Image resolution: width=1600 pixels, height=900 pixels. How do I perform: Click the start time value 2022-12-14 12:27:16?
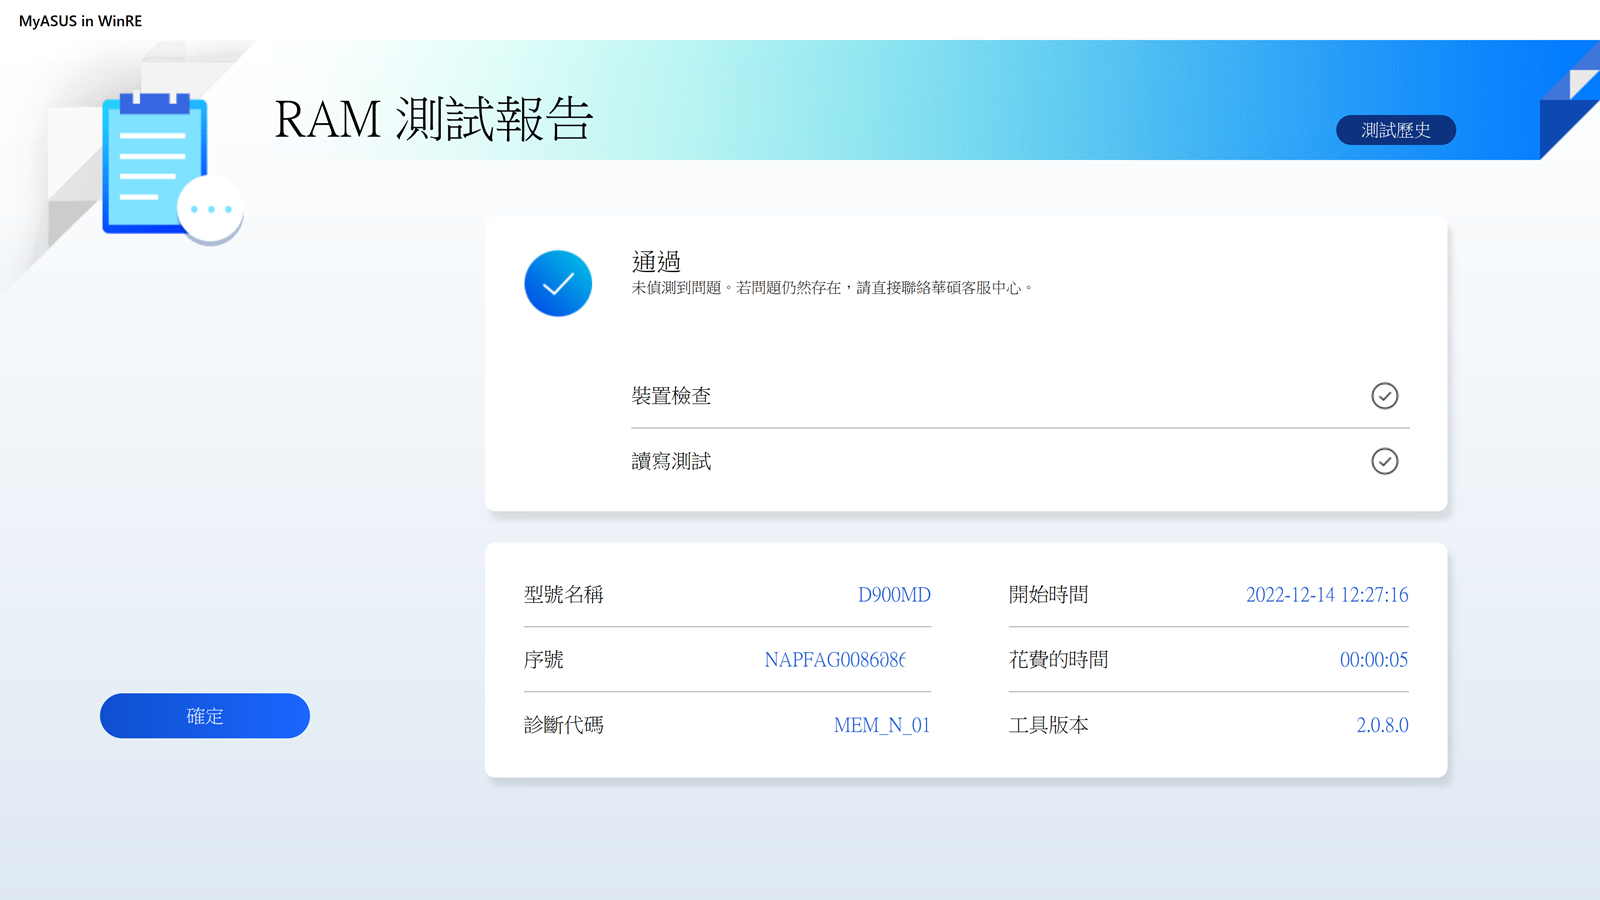pos(1326,595)
